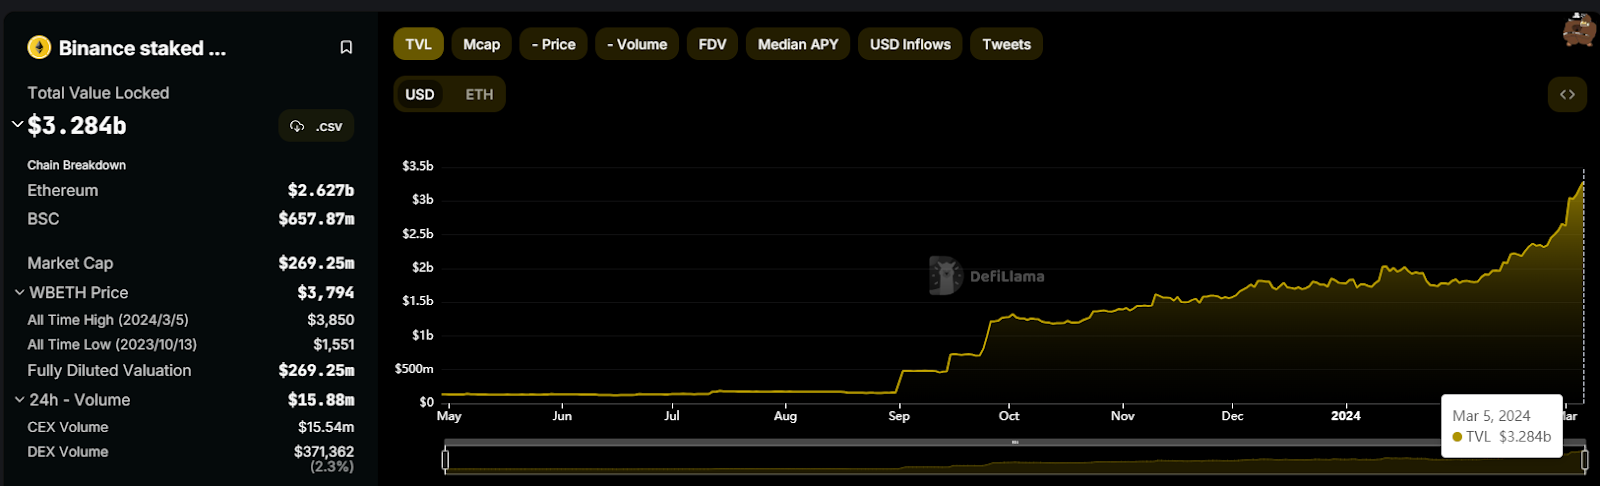Download the .csv data file
This screenshot has height=486, width=1600.
[x=316, y=126]
